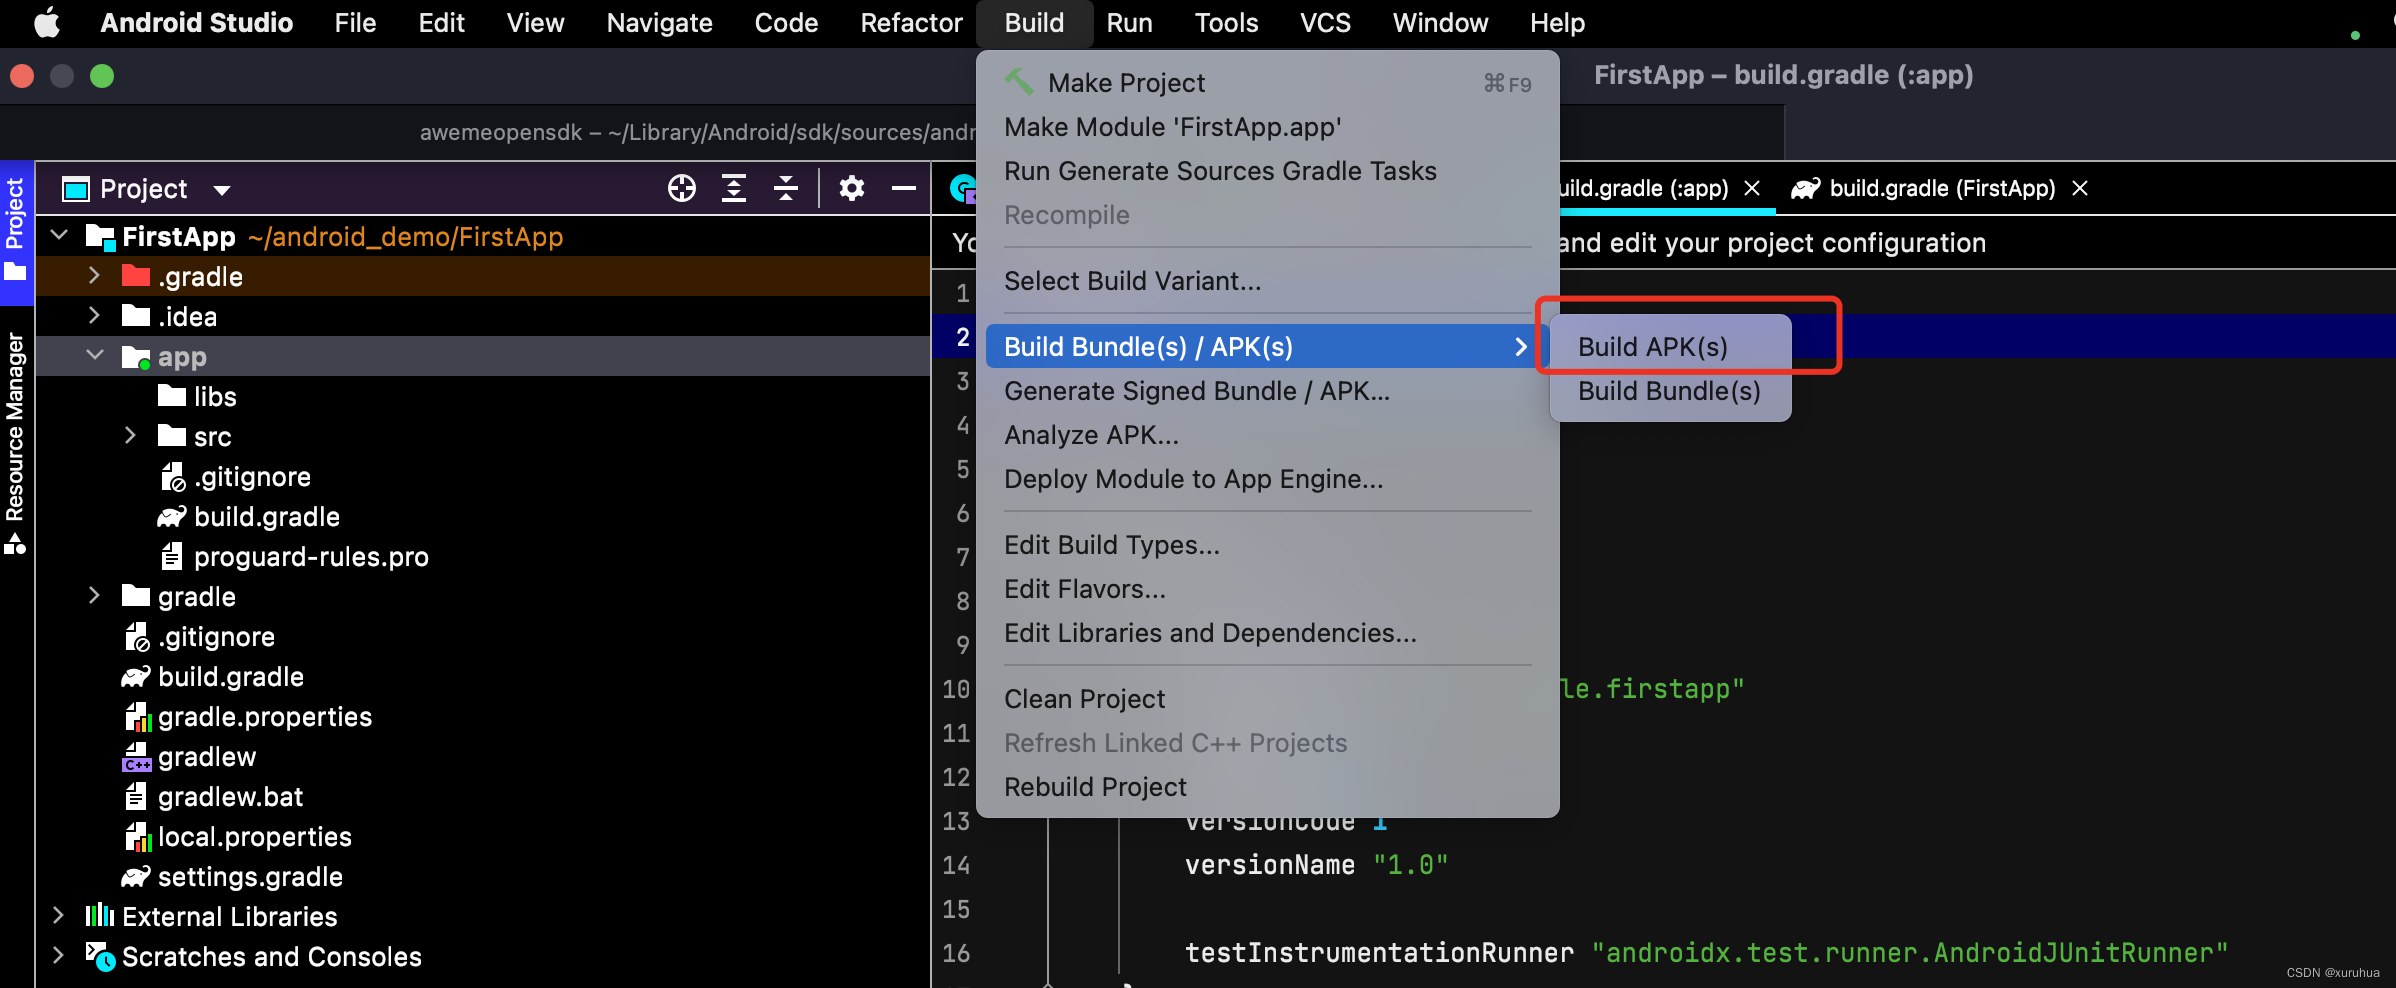2396x988 pixels.
Task: Select Clean Project
Action: (x=1267, y=699)
